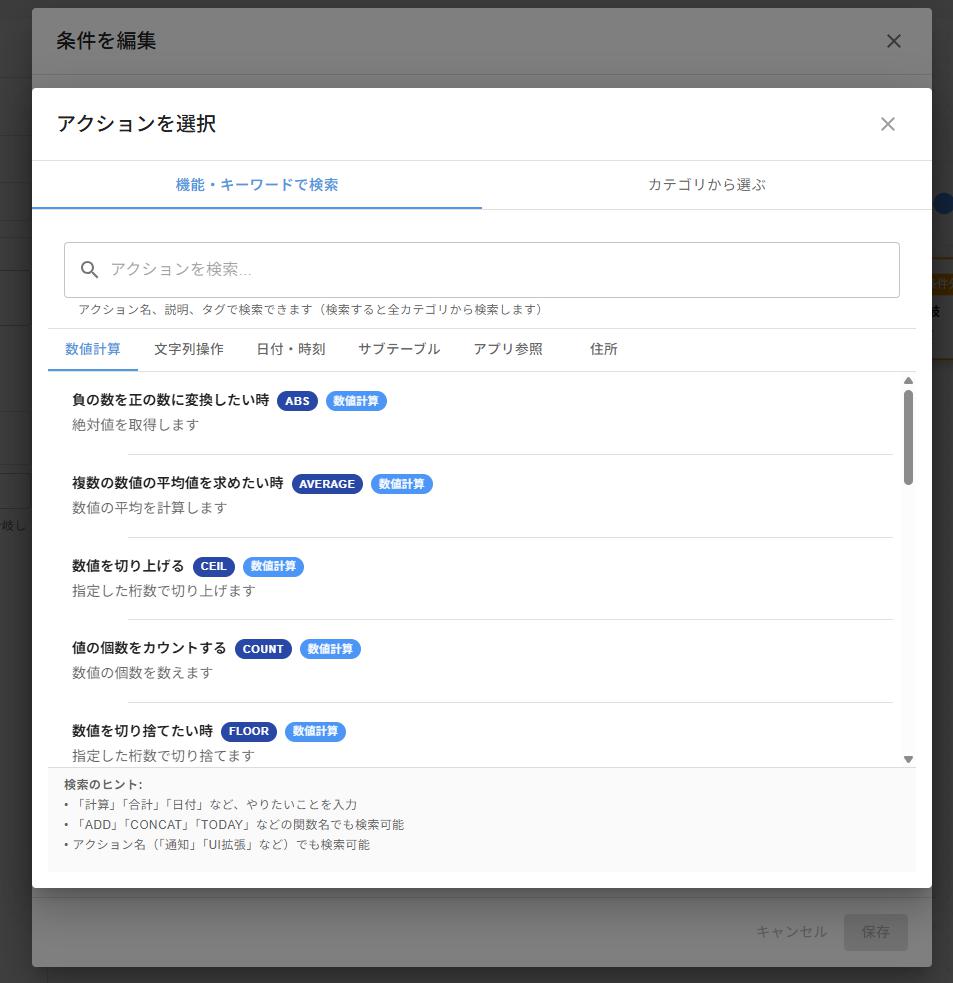The width and height of the screenshot is (953, 983).
Task: Click the 数値計算 tag beside AVERAGE
Action: coord(401,483)
